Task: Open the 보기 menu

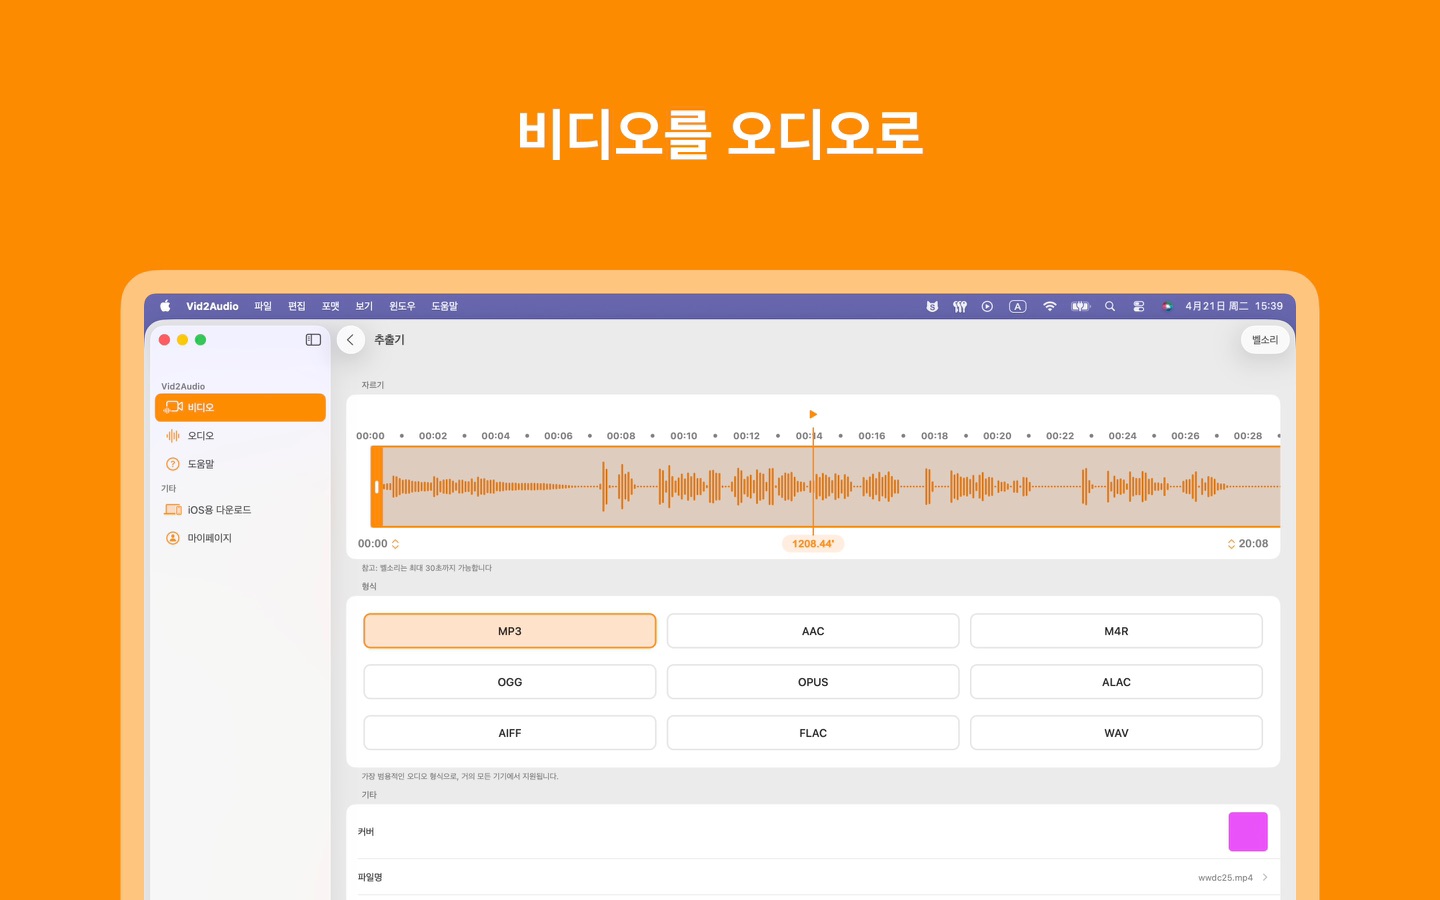Action: 364,306
